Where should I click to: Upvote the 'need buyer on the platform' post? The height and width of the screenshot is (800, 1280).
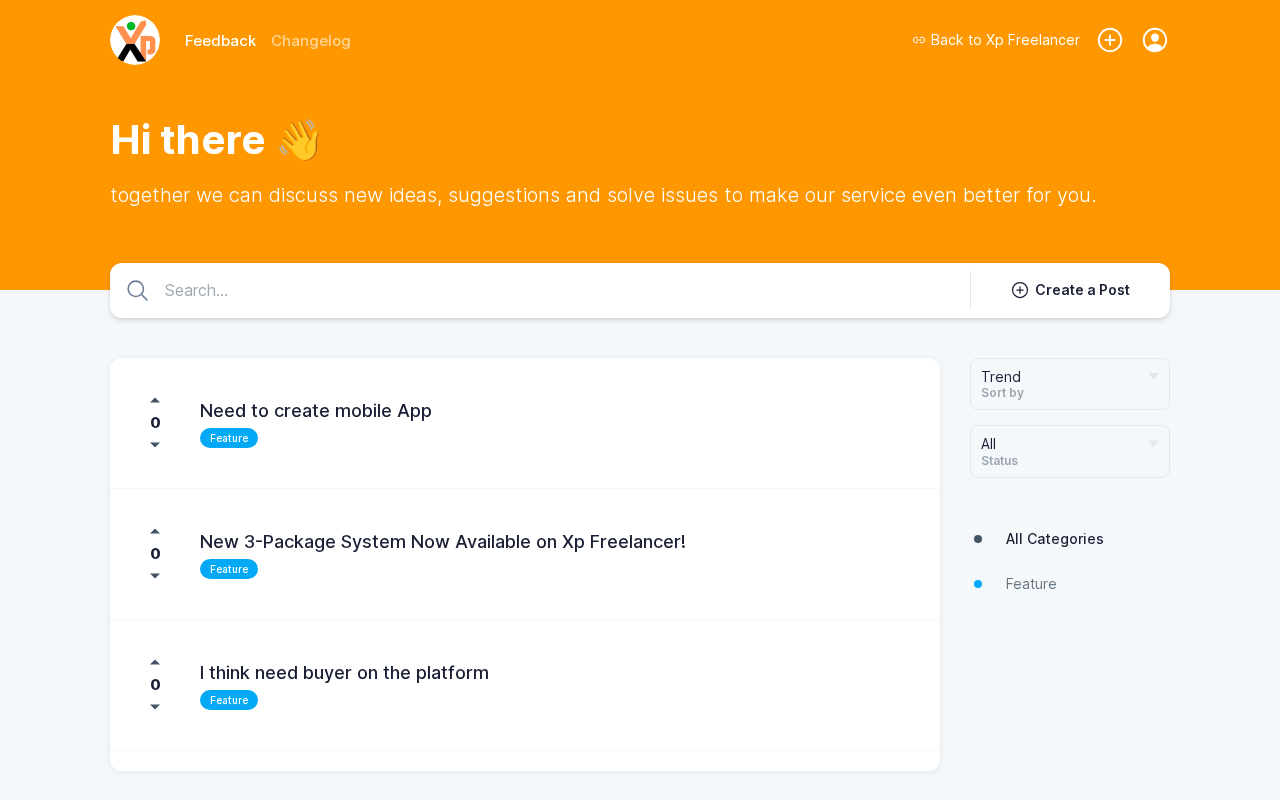[155, 662]
